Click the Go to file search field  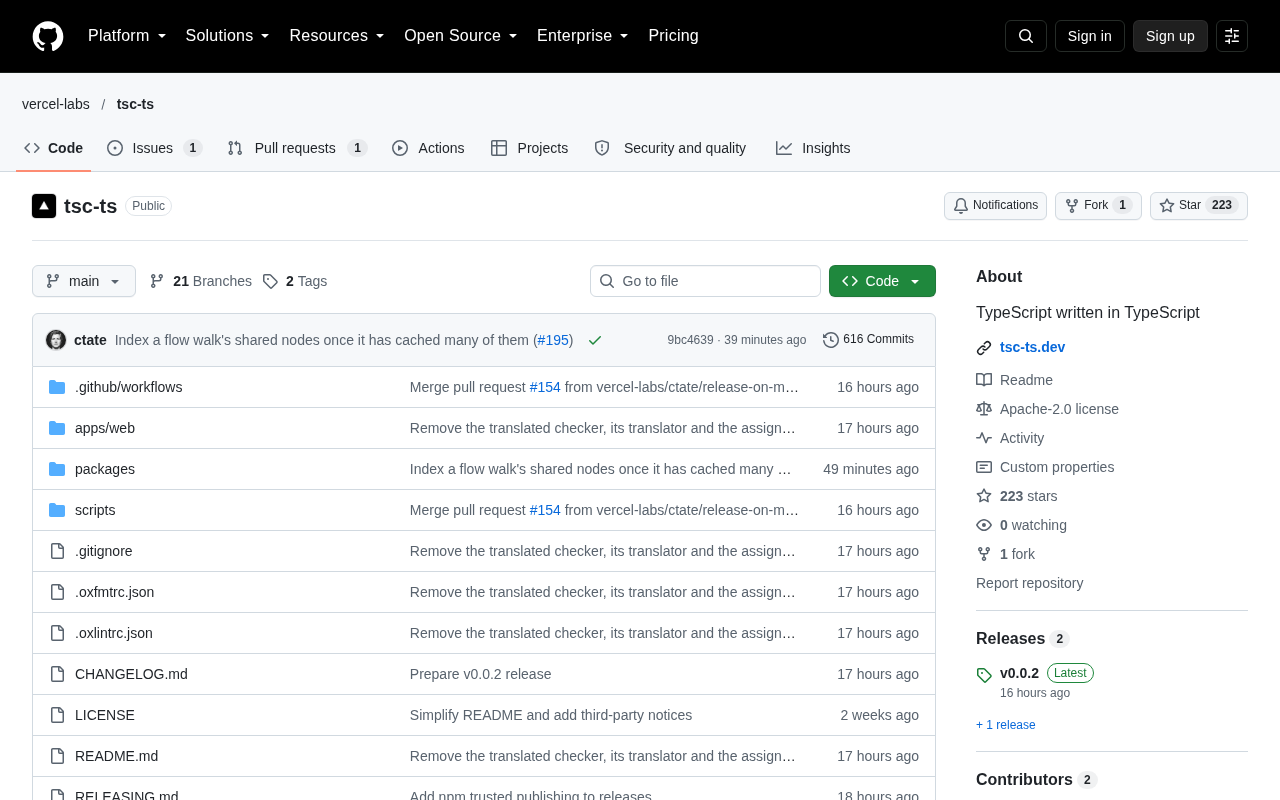(x=705, y=281)
